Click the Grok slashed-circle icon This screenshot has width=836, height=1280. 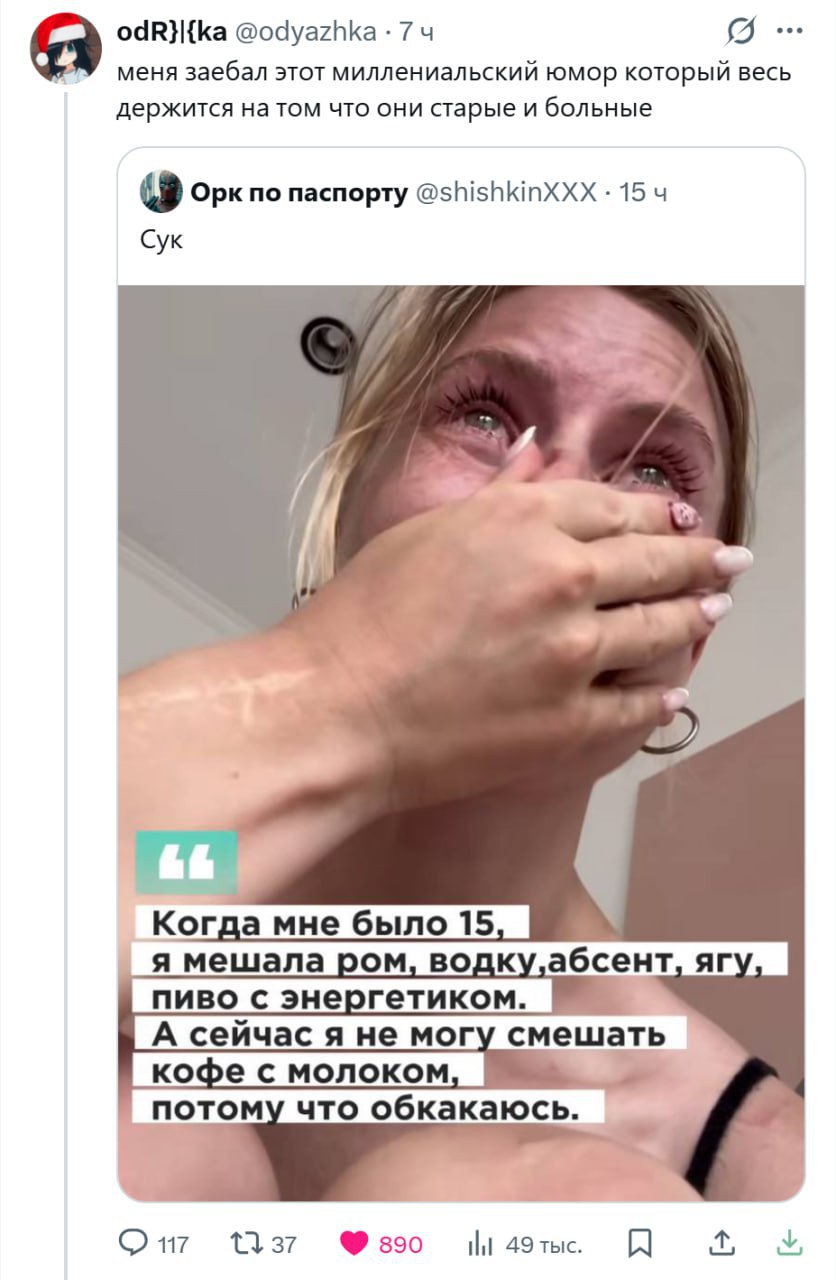(740, 33)
